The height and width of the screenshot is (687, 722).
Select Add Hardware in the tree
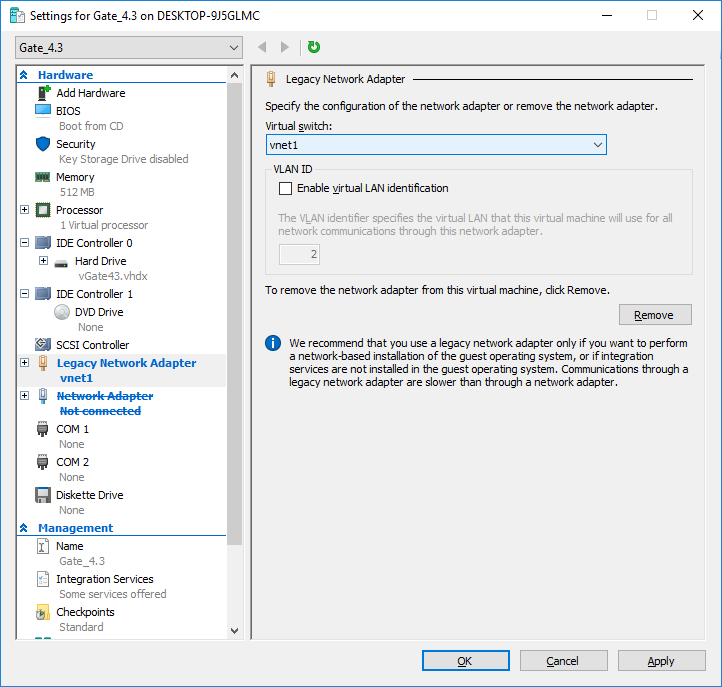point(91,93)
